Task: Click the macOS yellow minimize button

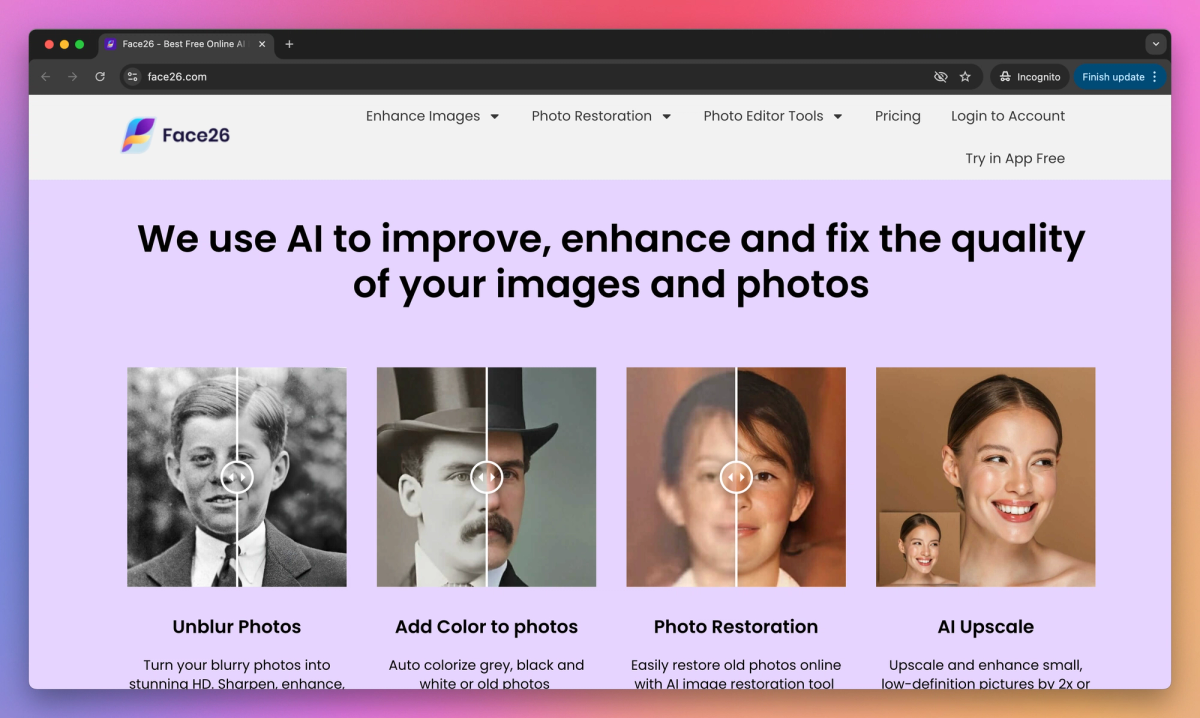Action: coord(64,44)
